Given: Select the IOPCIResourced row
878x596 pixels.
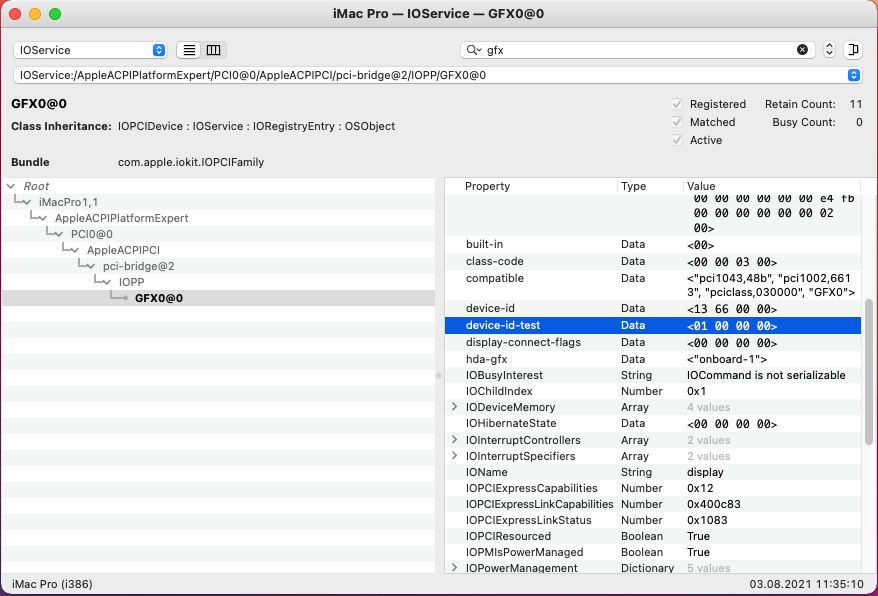Looking at the screenshot, I should (x=653, y=536).
